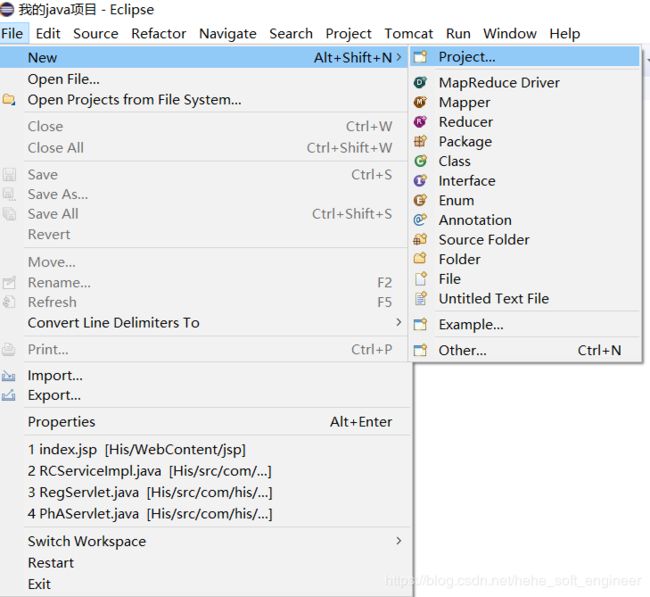
Task: Expand Convert Line Delimiters To submenu arrow
Action: pyautogui.click(x=398, y=322)
